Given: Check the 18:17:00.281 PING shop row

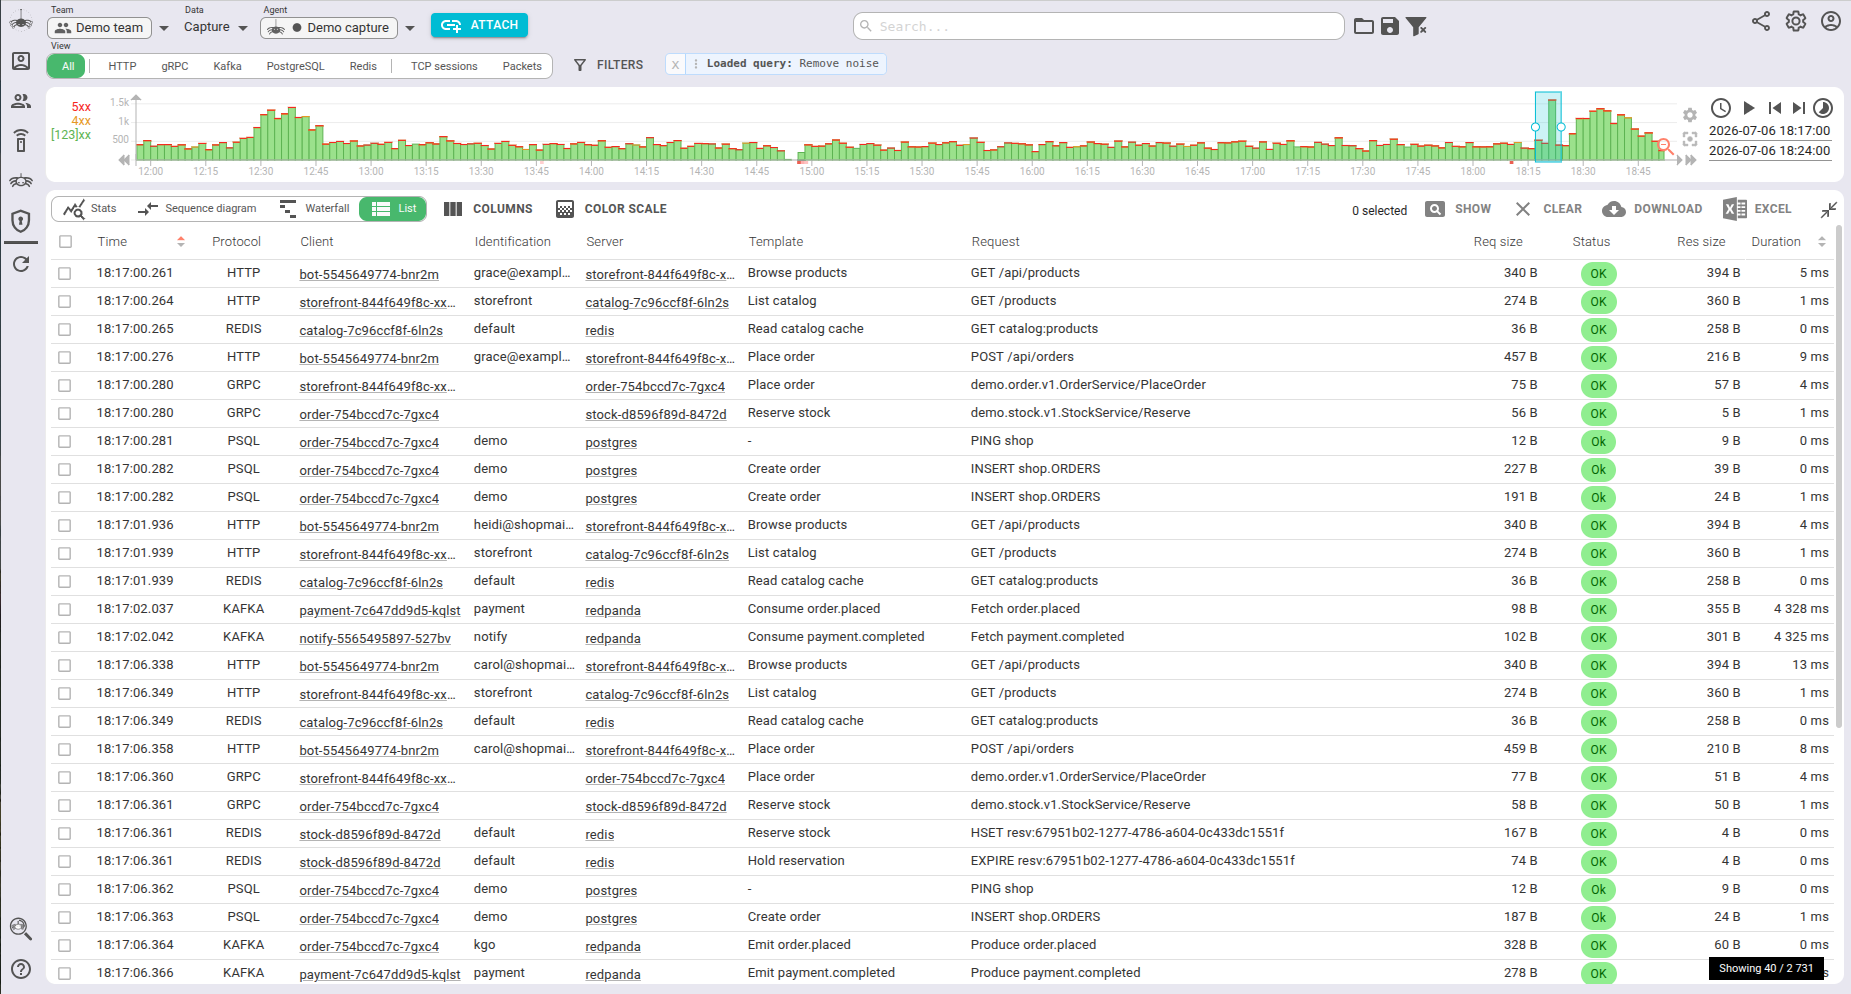Looking at the screenshot, I should point(65,441).
